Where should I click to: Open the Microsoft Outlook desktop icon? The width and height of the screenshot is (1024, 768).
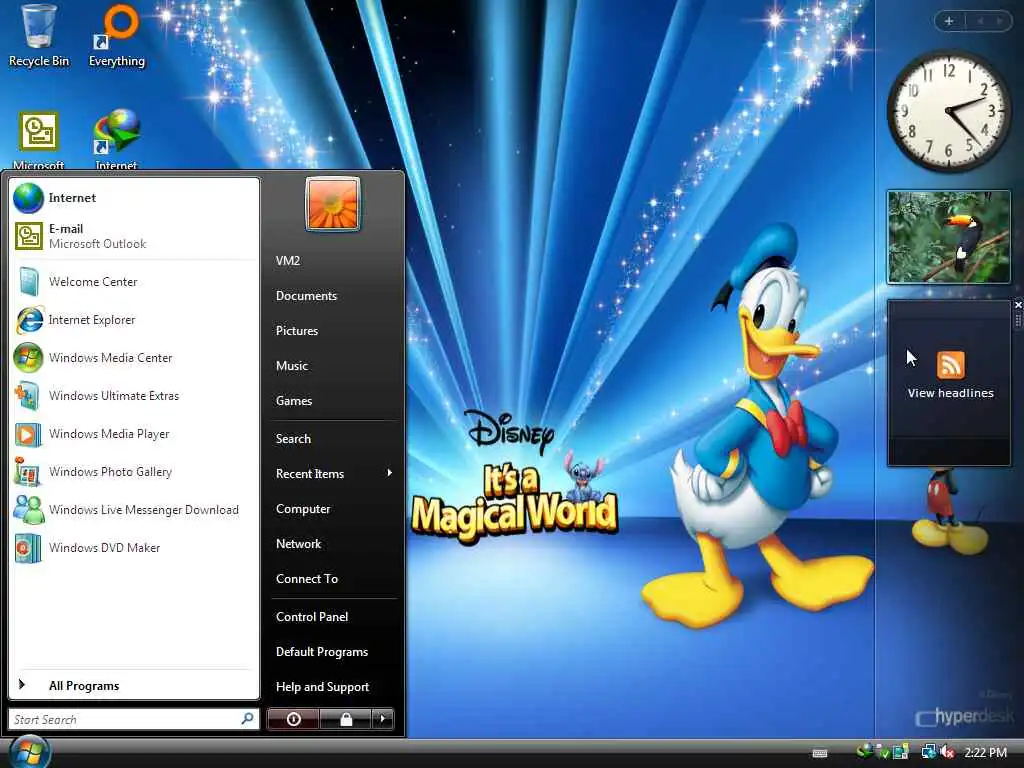(39, 140)
